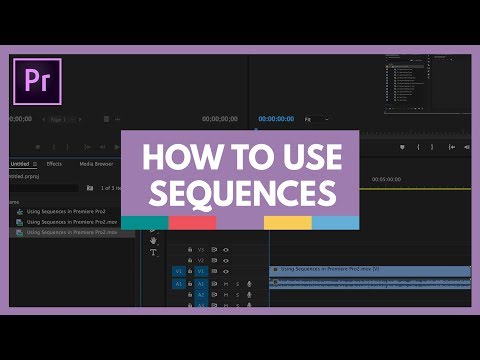The image size is (480, 360).
Task: Add marker in Source monitor
Action: (x=38, y=147)
